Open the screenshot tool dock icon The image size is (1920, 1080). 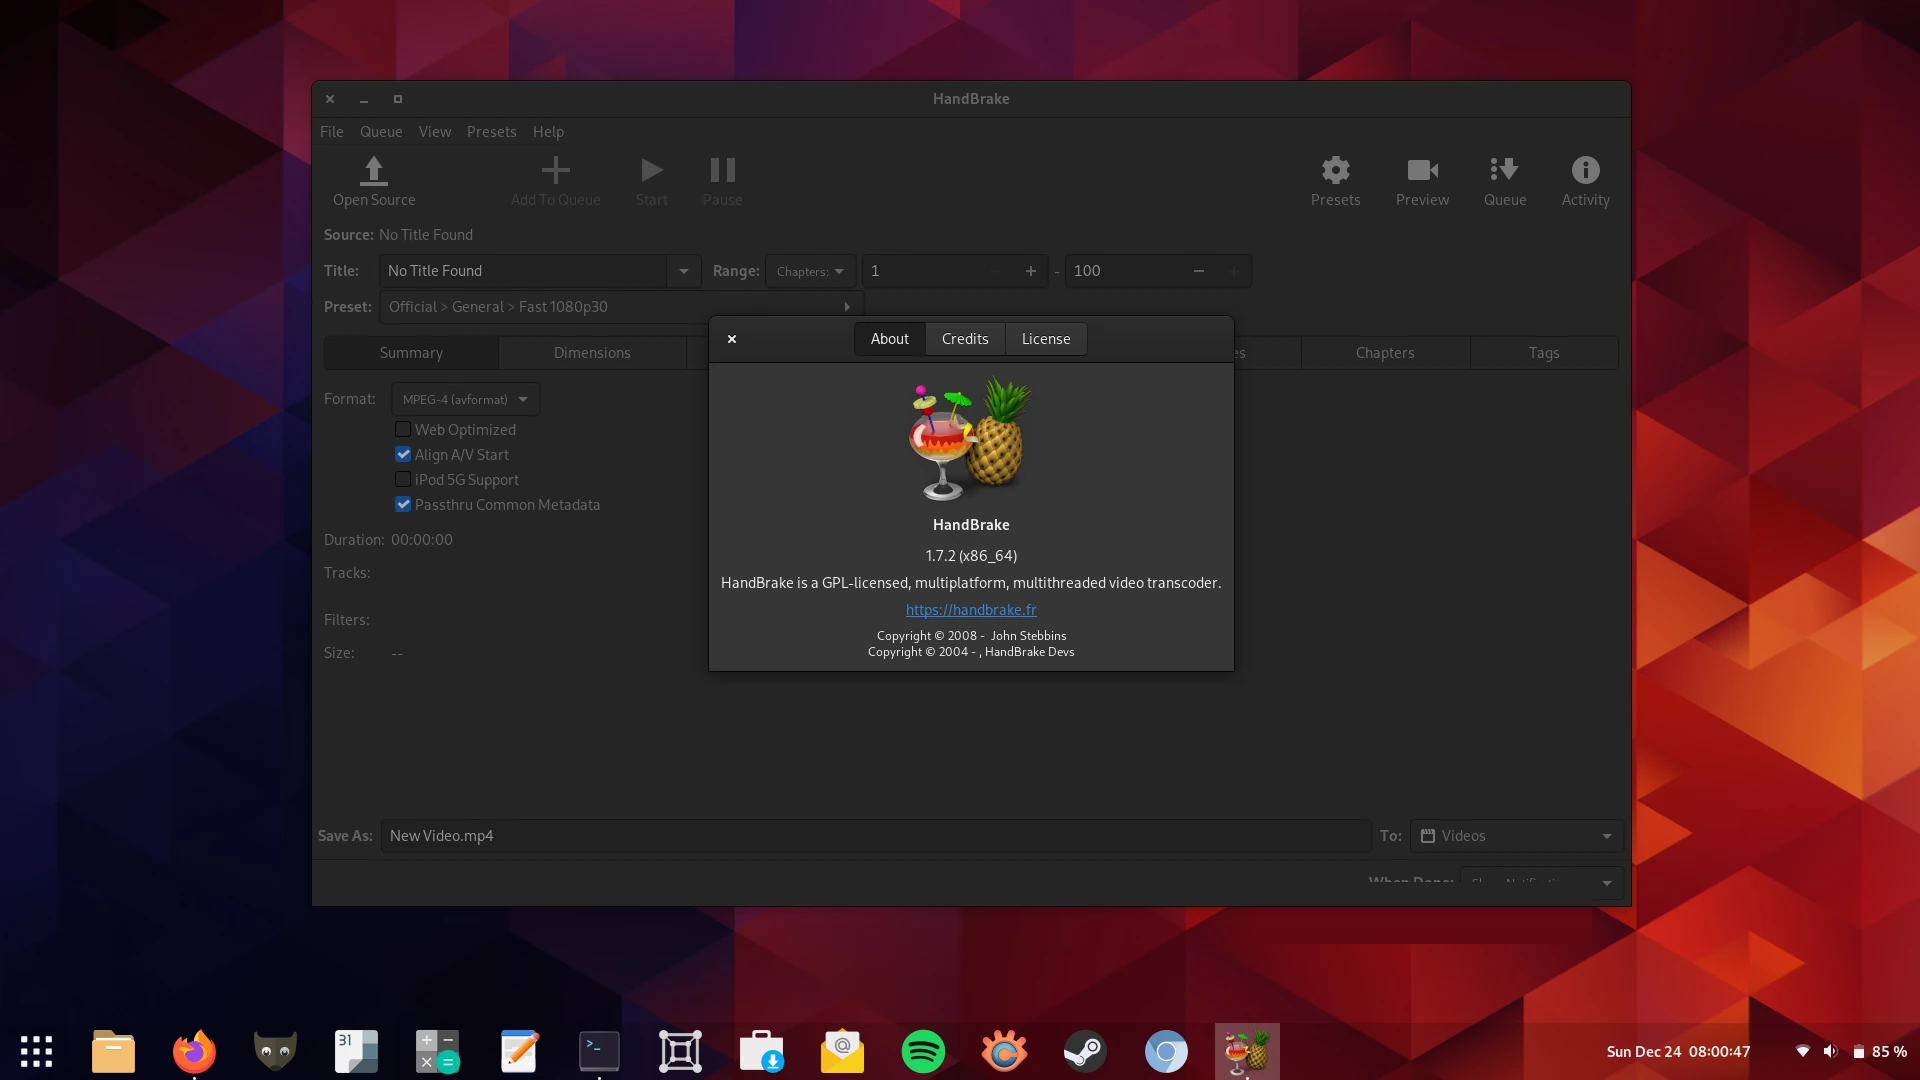point(680,1051)
